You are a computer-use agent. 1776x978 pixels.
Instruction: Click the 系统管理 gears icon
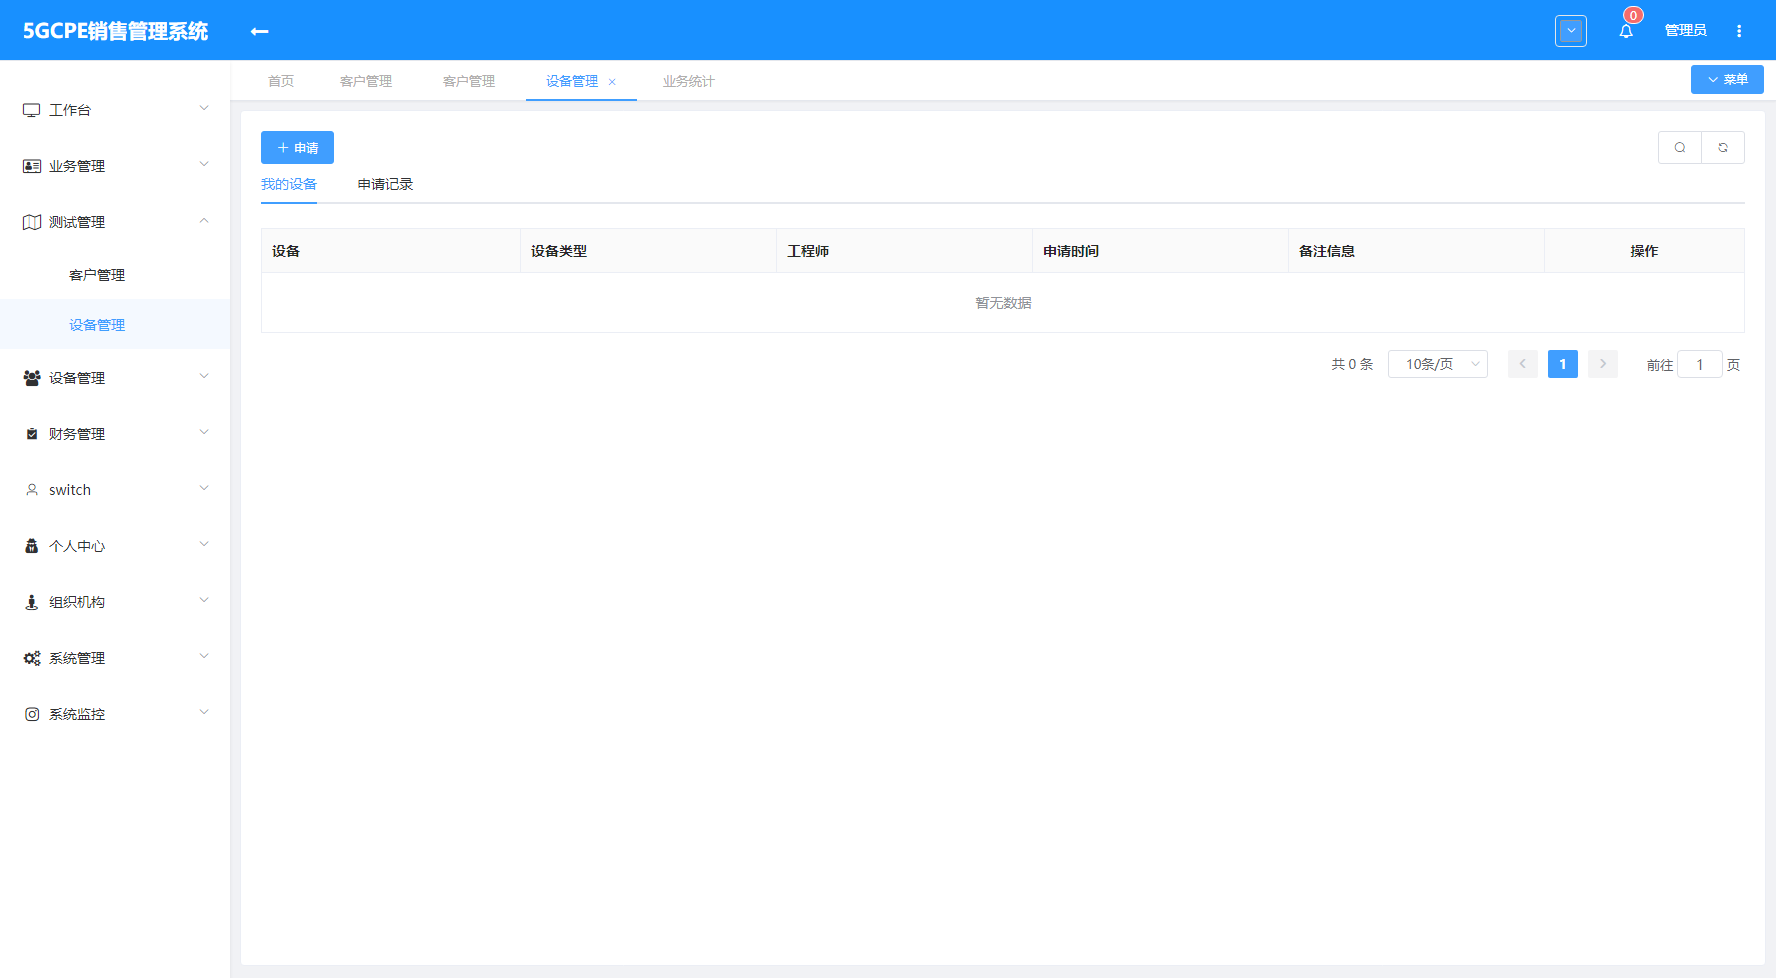point(32,658)
